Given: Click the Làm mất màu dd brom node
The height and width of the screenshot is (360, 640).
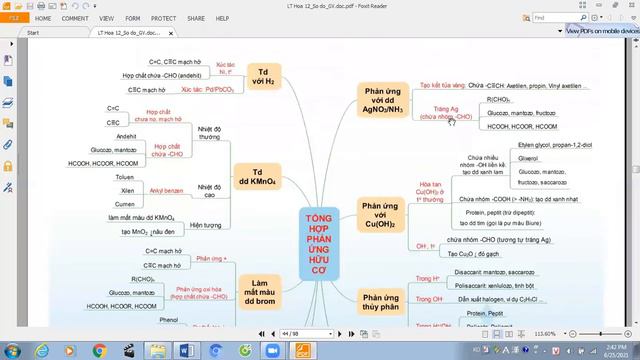Looking at the screenshot, I should click(260, 292).
